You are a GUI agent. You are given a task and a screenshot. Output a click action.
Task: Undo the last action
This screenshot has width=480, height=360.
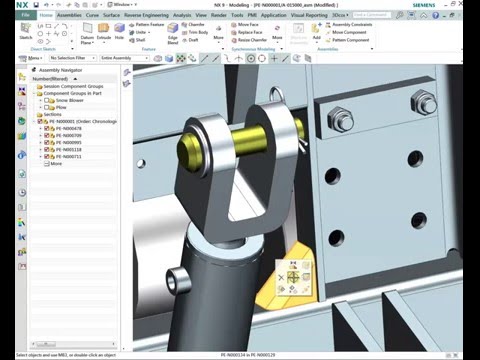(46, 5)
